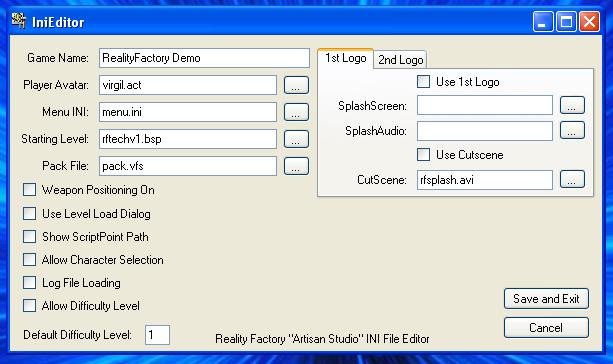Browse for Player Avatar file

296,85
